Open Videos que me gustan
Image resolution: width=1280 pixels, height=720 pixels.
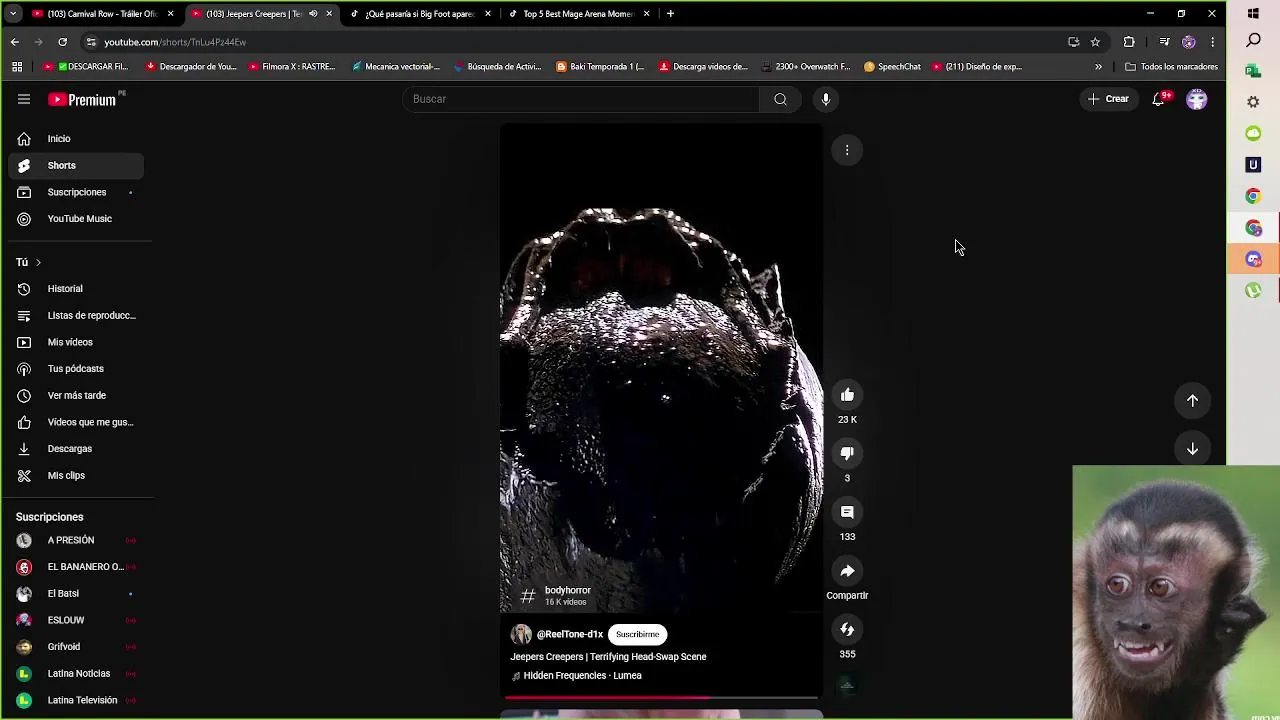76,422
